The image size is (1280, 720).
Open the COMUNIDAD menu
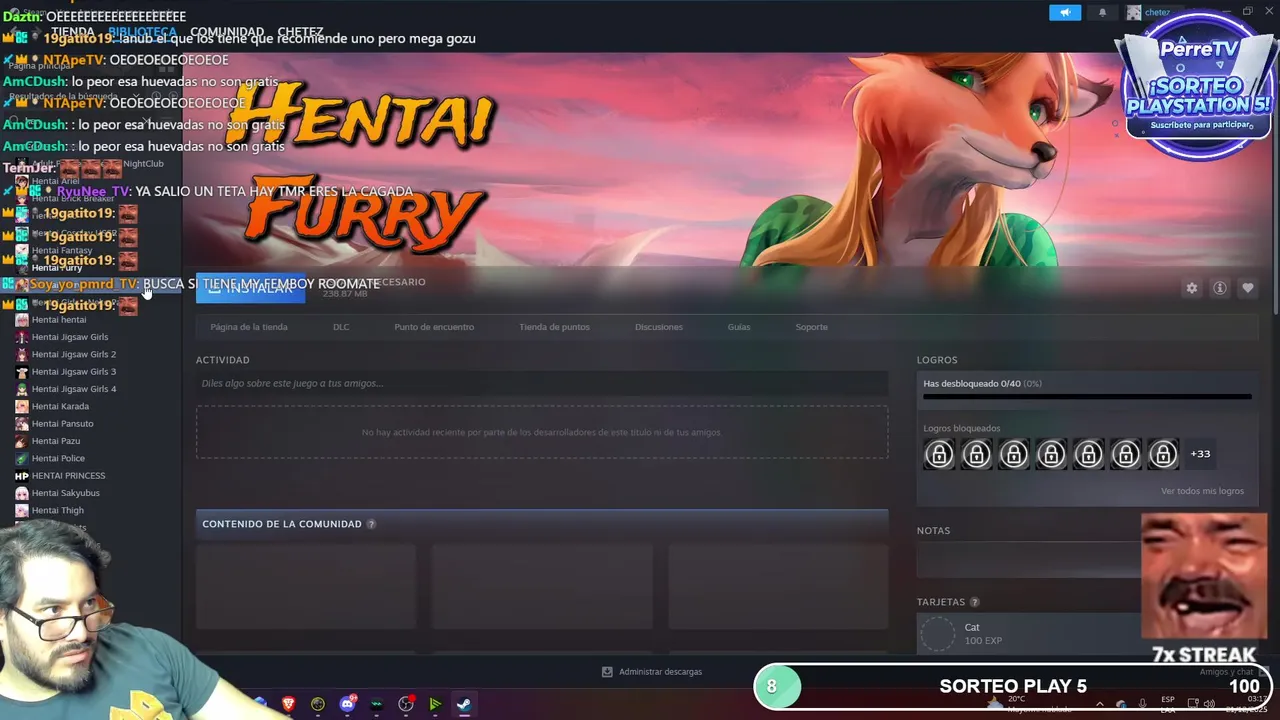[x=227, y=32]
